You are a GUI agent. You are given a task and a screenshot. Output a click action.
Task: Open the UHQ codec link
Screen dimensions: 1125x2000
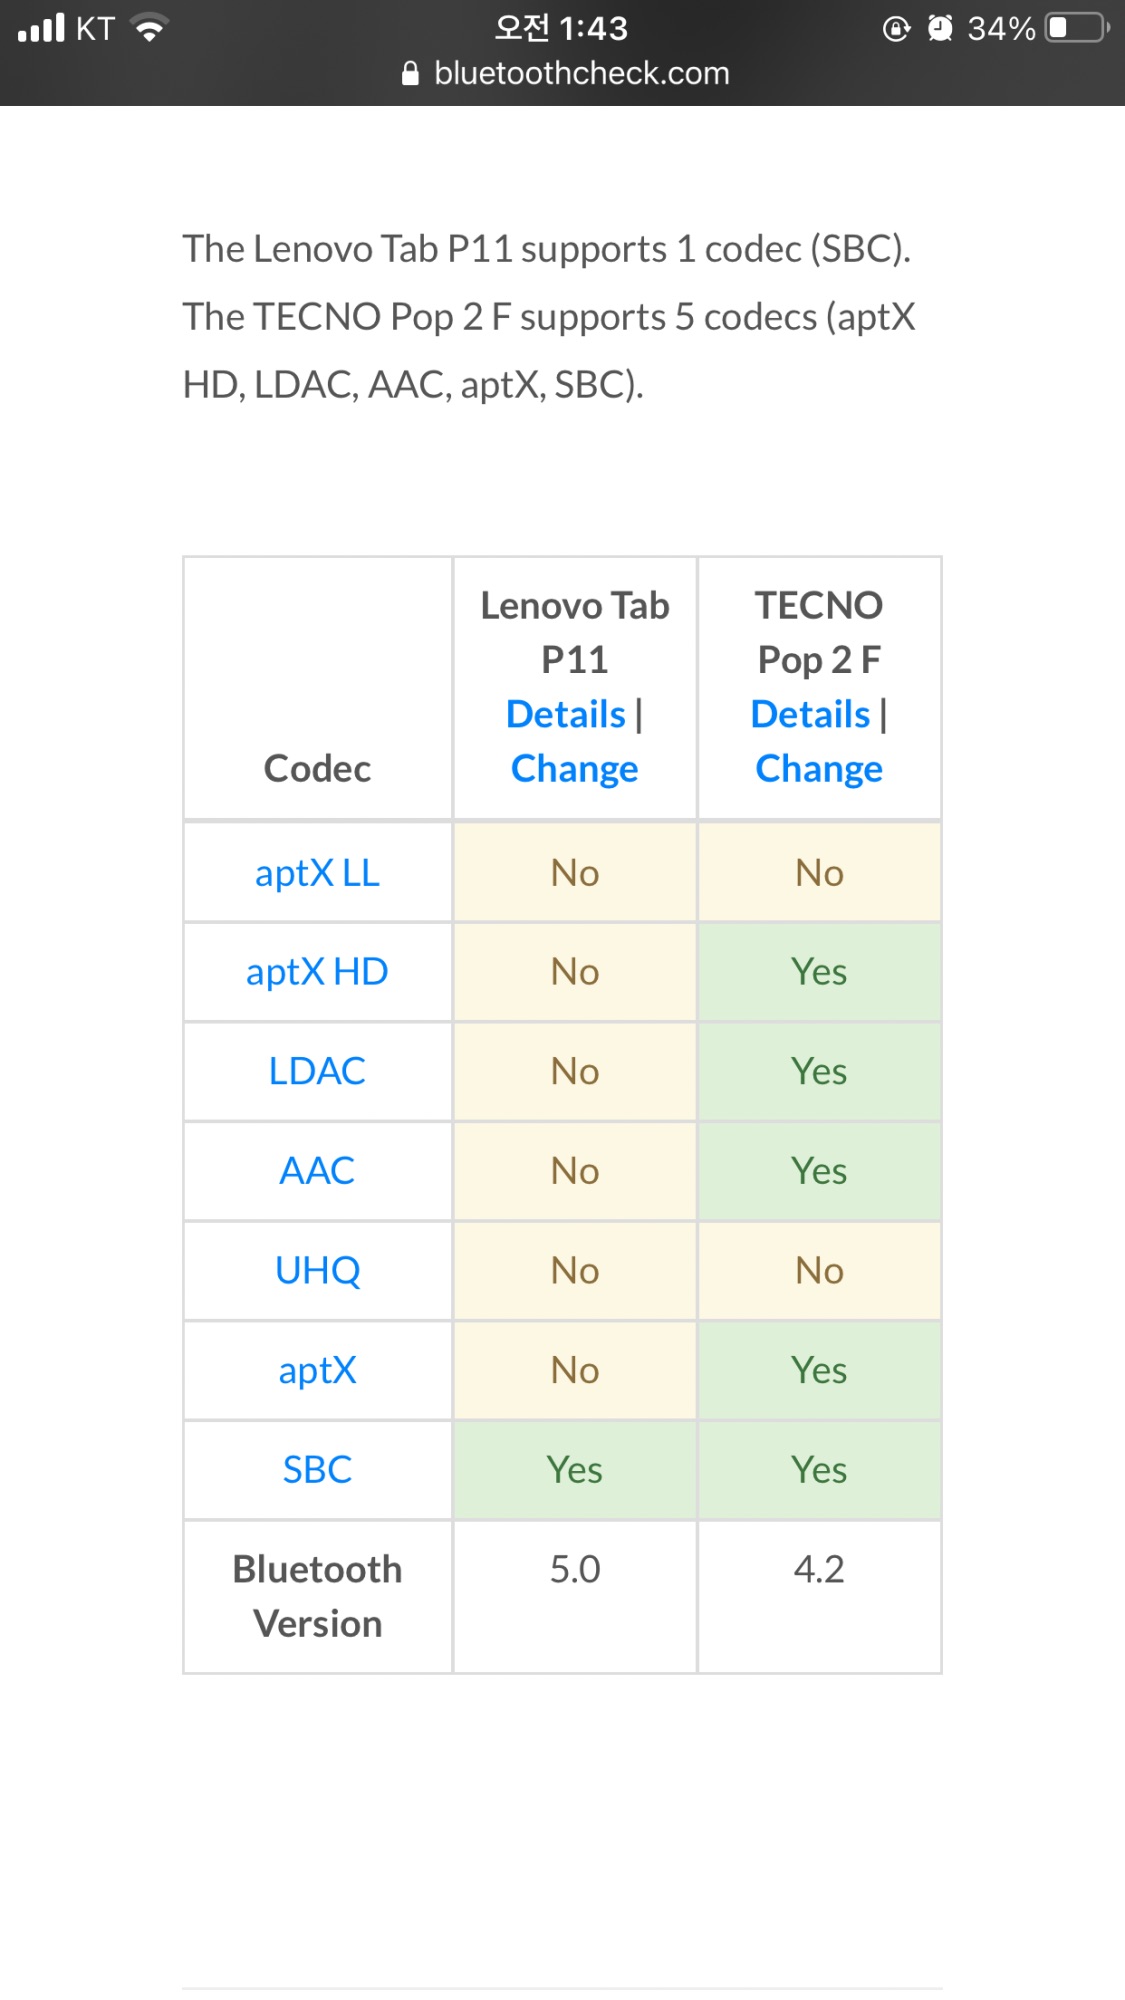(317, 1271)
